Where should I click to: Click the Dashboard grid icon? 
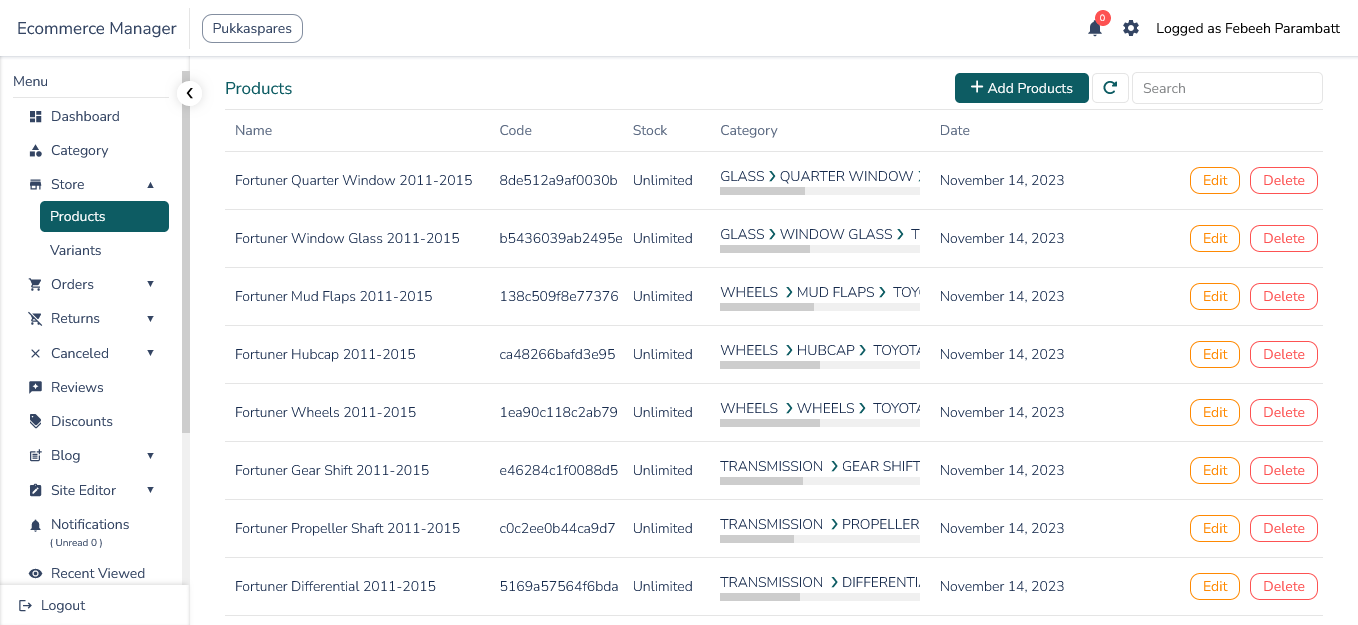coord(36,117)
